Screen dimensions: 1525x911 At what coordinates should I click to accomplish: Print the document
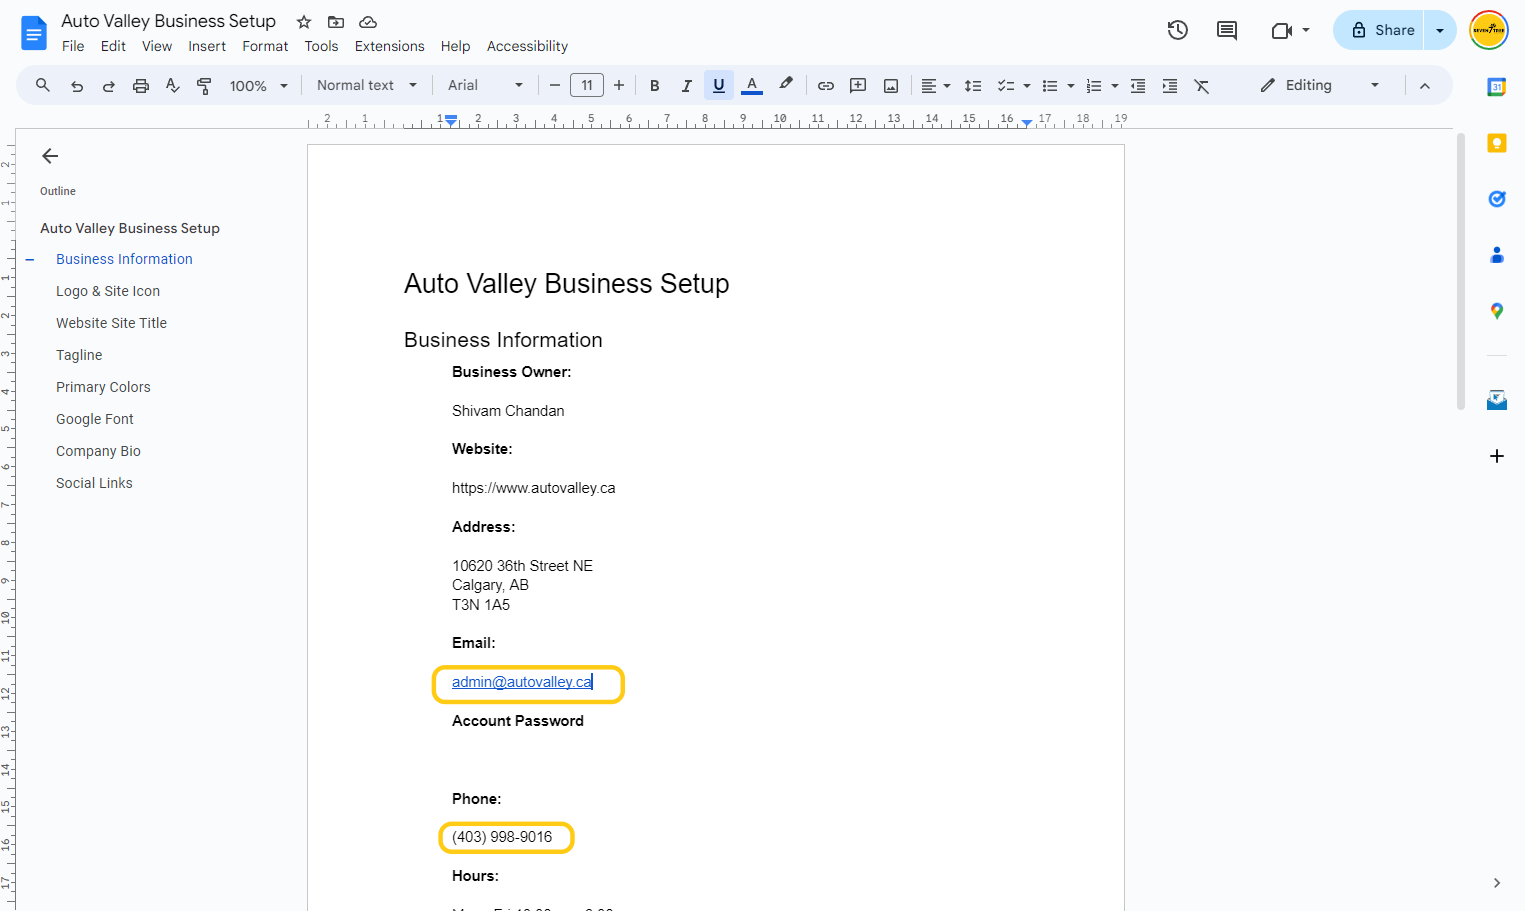tap(141, 86)
